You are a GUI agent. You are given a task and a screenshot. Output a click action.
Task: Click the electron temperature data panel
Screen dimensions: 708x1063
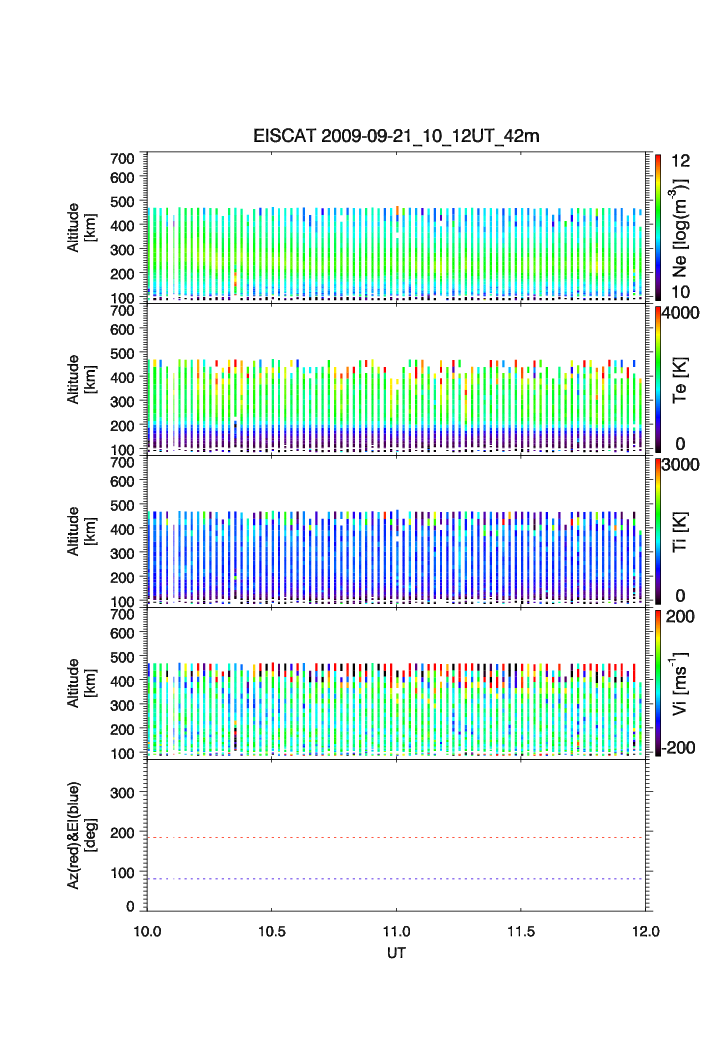coord(396,378)
